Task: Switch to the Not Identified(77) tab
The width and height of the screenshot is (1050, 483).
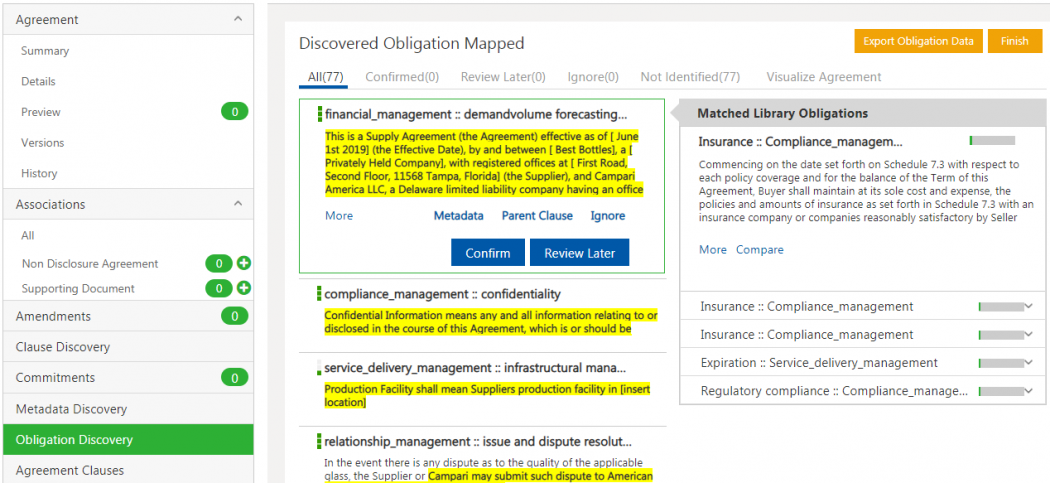Action: (x=690, y=77)
